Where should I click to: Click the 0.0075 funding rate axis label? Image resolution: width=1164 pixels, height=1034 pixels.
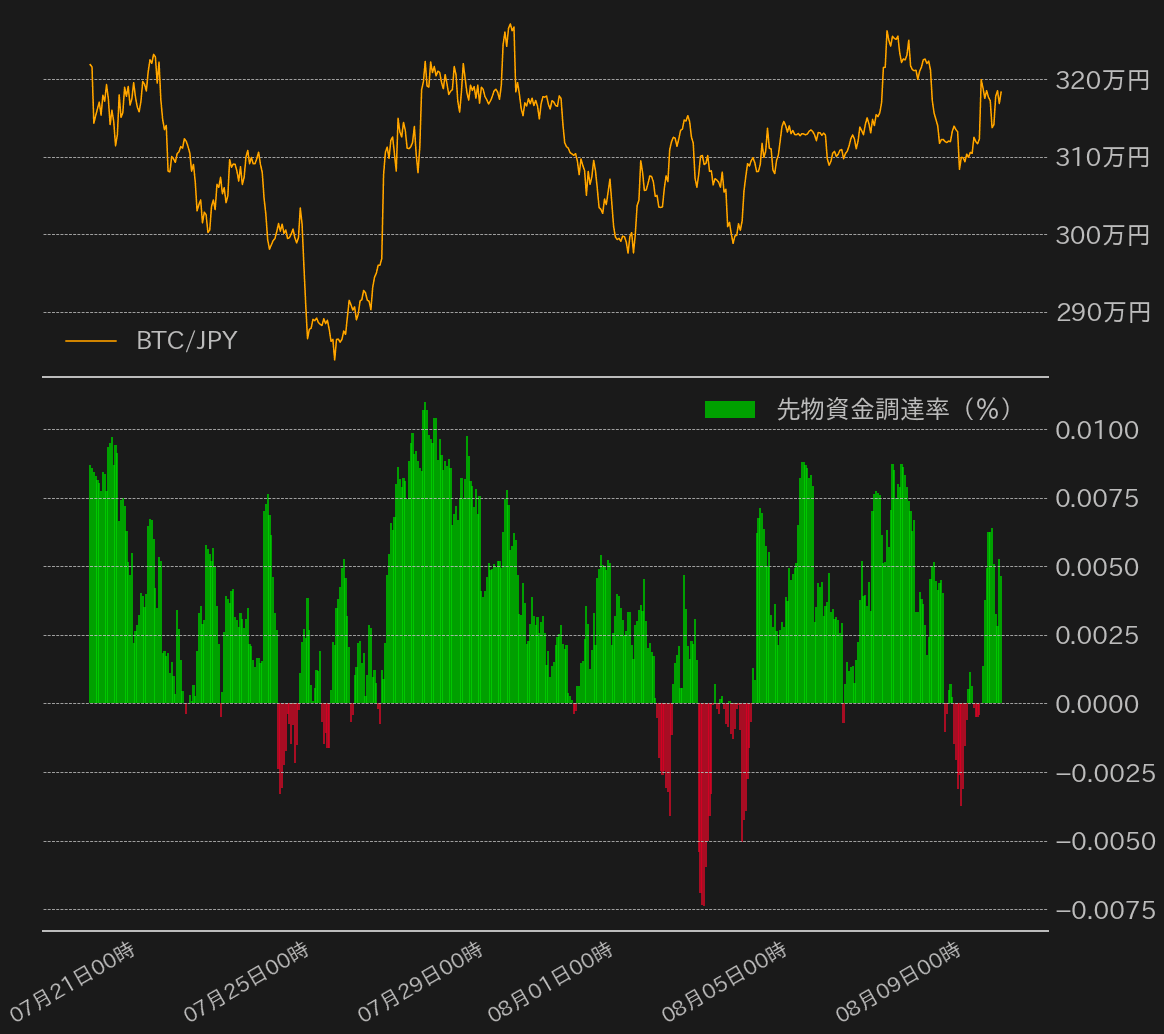pos(1097,499)
